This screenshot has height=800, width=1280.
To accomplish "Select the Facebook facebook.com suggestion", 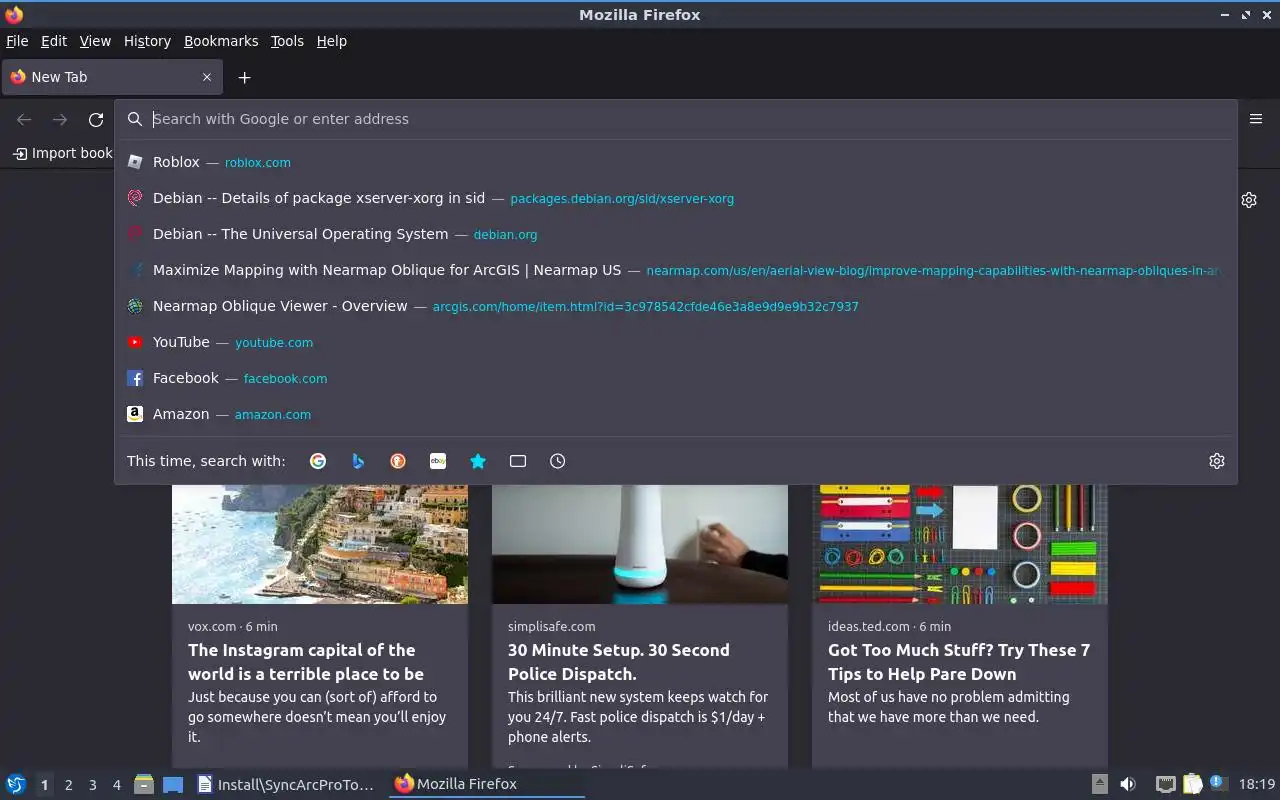I will pyautogui.click(x=676, y=378).
